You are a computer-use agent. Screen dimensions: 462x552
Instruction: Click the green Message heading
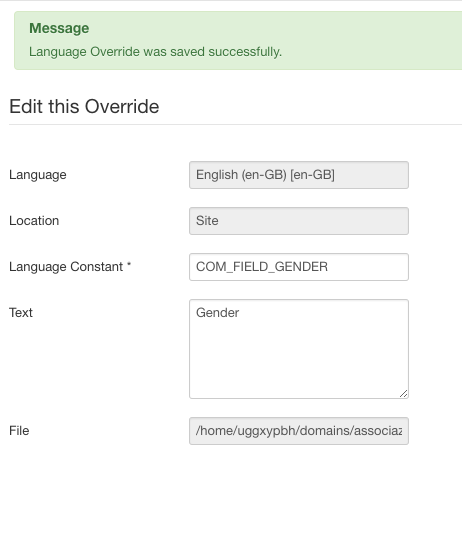pyautogui.click(x=59, y=28)
